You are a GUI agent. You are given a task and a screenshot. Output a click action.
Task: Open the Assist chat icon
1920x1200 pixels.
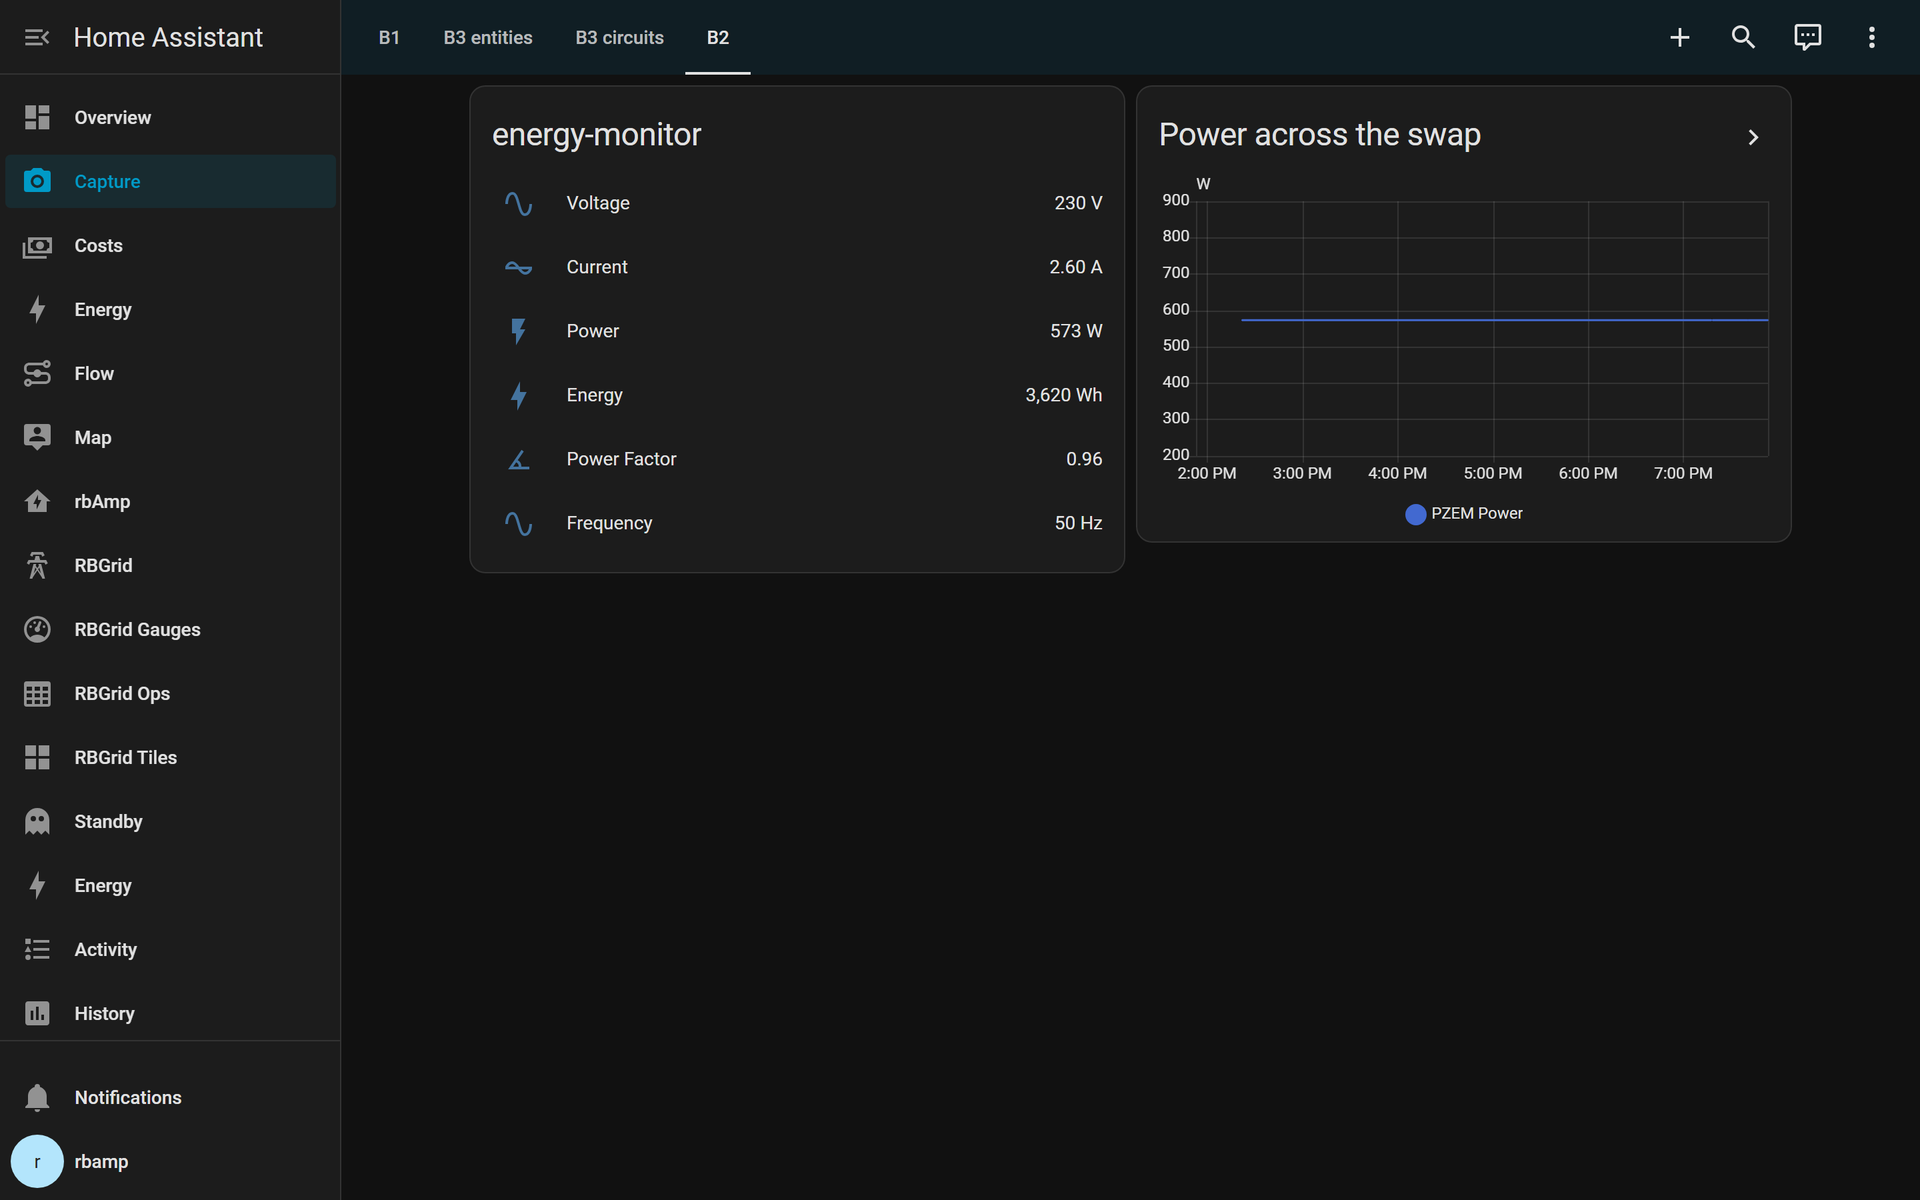point(1808,37)
